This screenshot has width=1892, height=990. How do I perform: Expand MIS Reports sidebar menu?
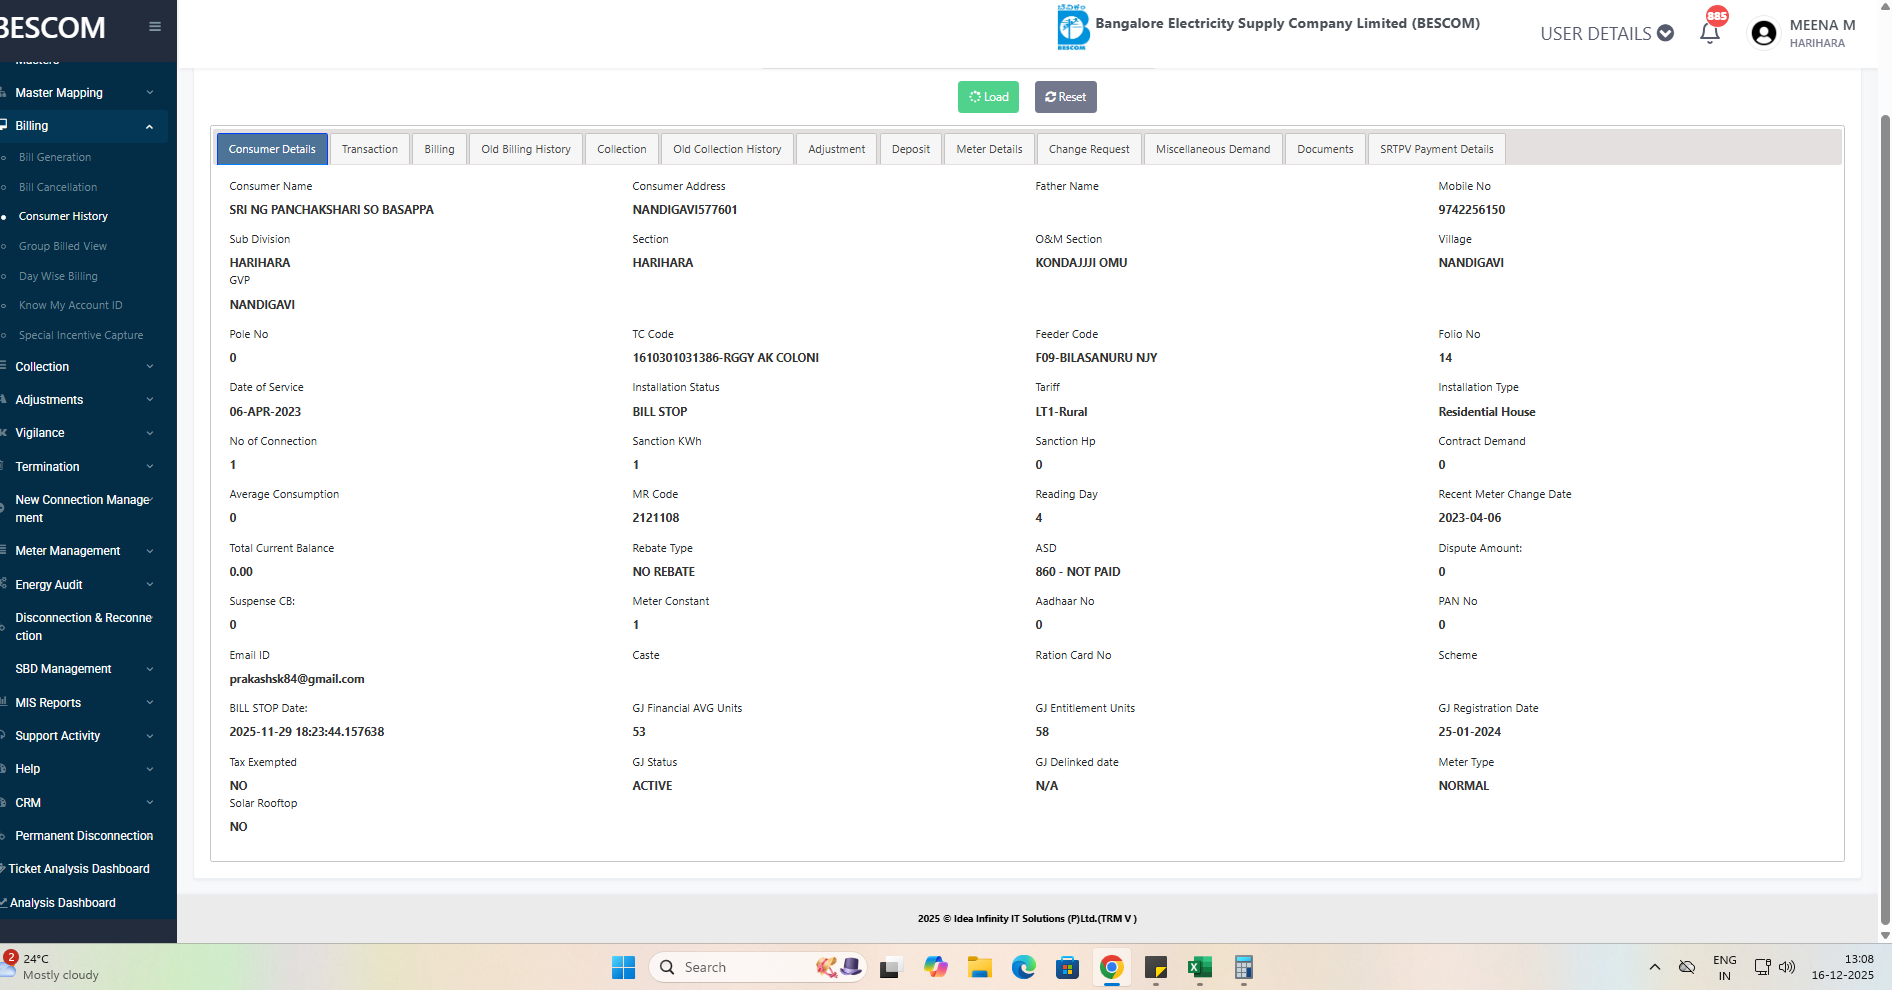click(82, 703)
